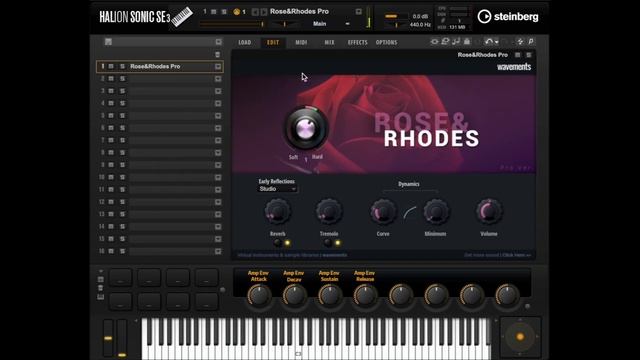
Task: Open load menu for slot 2
Action: pos(218,79)
